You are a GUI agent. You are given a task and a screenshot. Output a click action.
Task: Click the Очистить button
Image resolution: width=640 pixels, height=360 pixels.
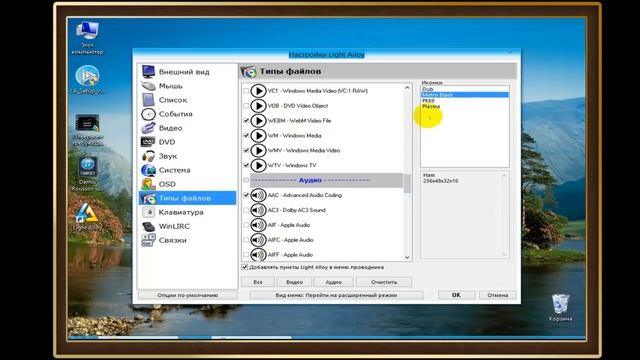tap(384, 282)
